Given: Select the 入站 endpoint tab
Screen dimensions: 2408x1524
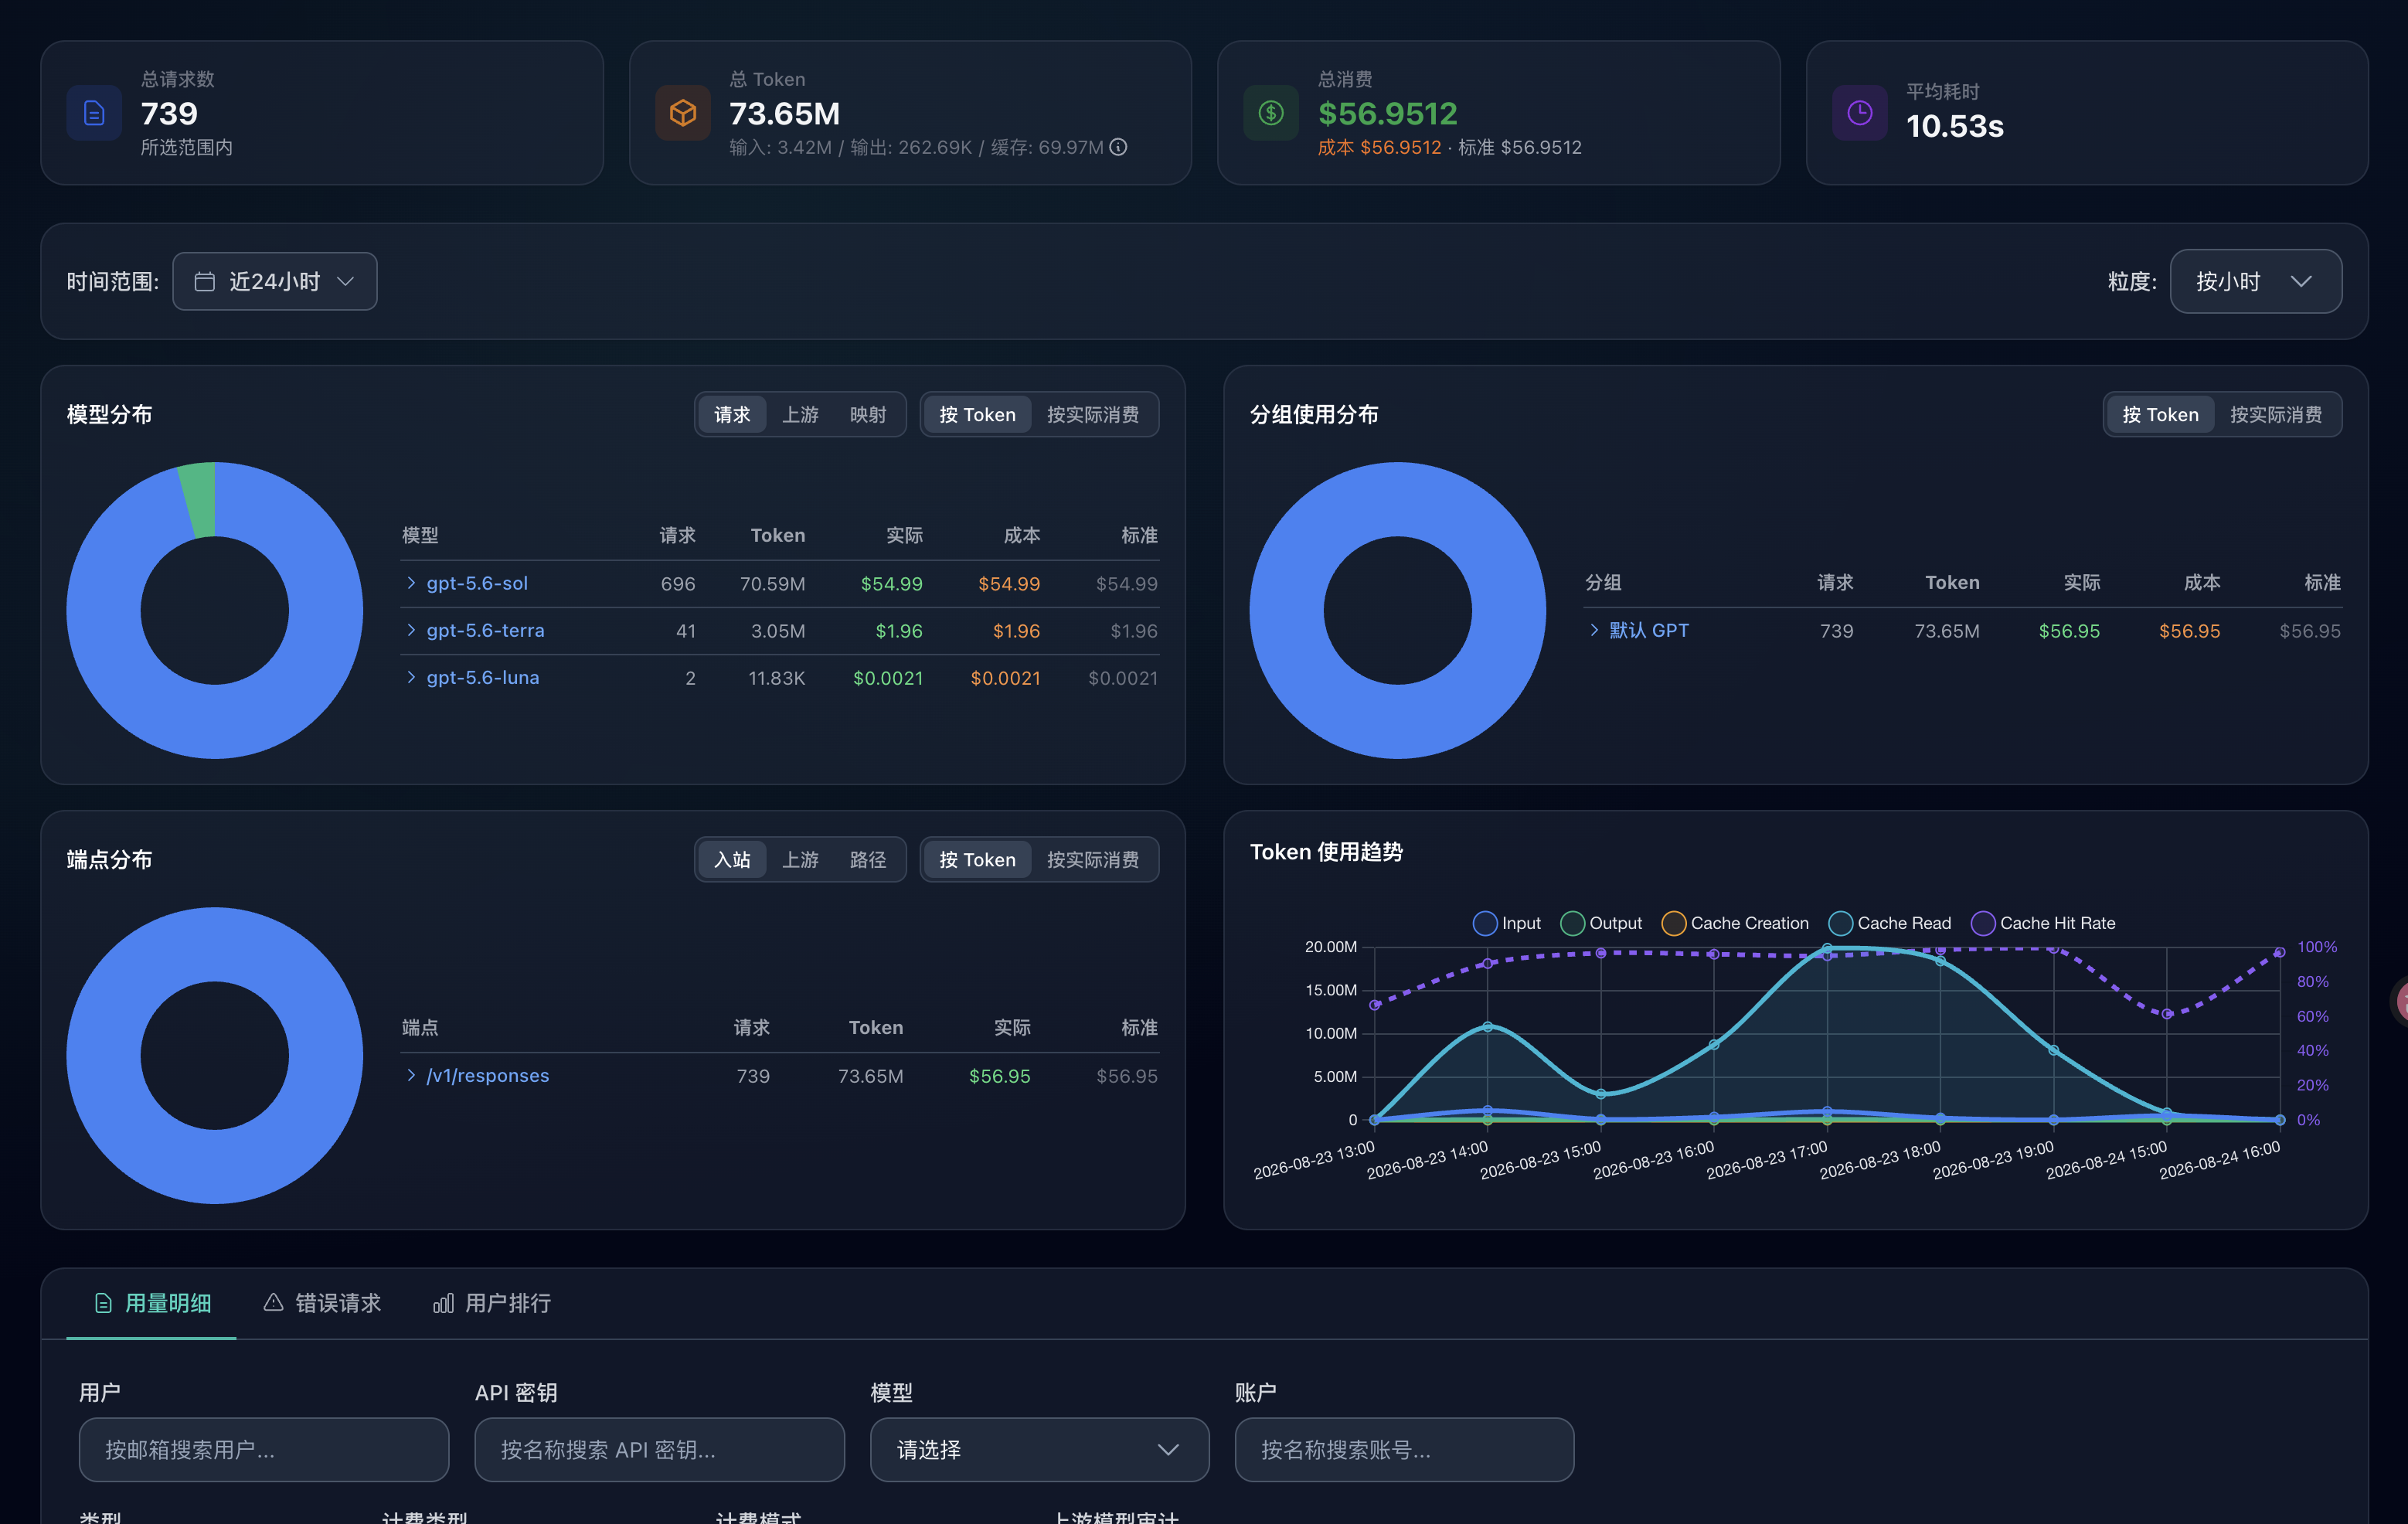Looking at the screenshot, I should (x=732, y=859).
